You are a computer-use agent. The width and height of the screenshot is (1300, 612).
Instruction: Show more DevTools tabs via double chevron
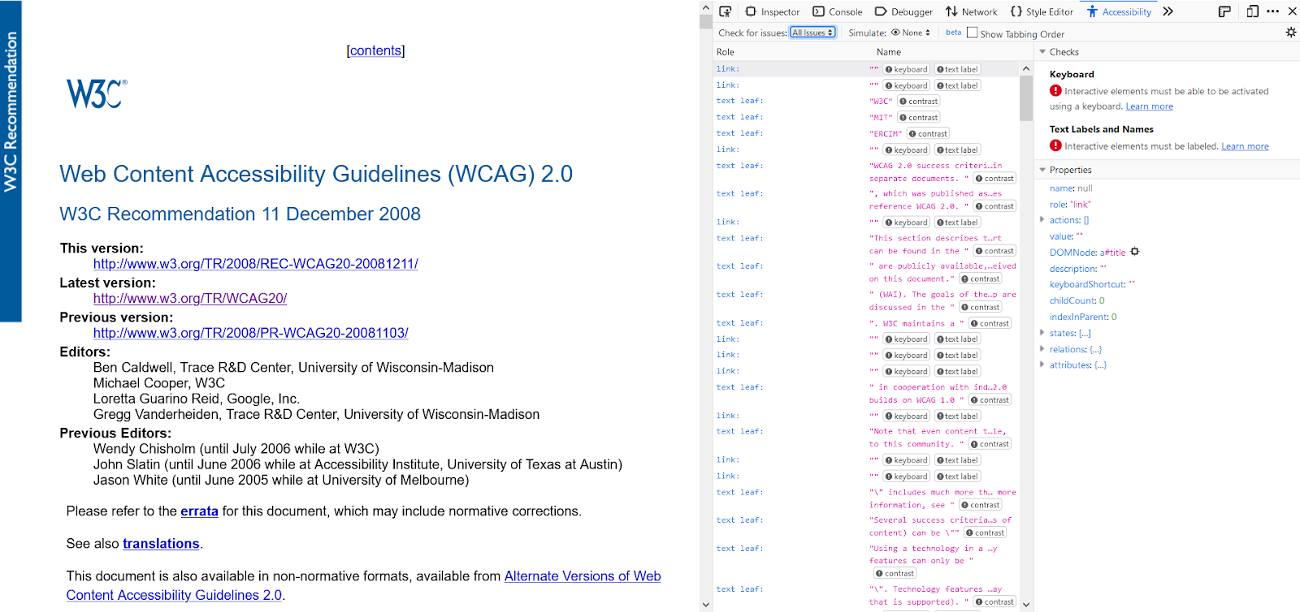coord(1168,12)
